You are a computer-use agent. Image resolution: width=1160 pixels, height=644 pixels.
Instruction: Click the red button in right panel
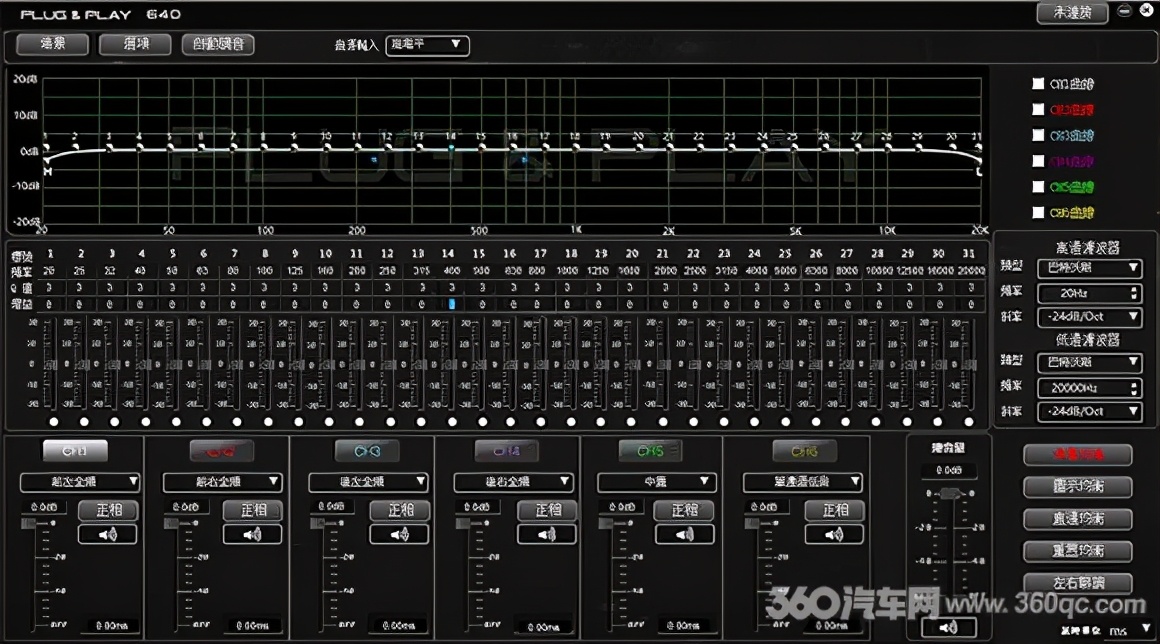(1078, 454)
